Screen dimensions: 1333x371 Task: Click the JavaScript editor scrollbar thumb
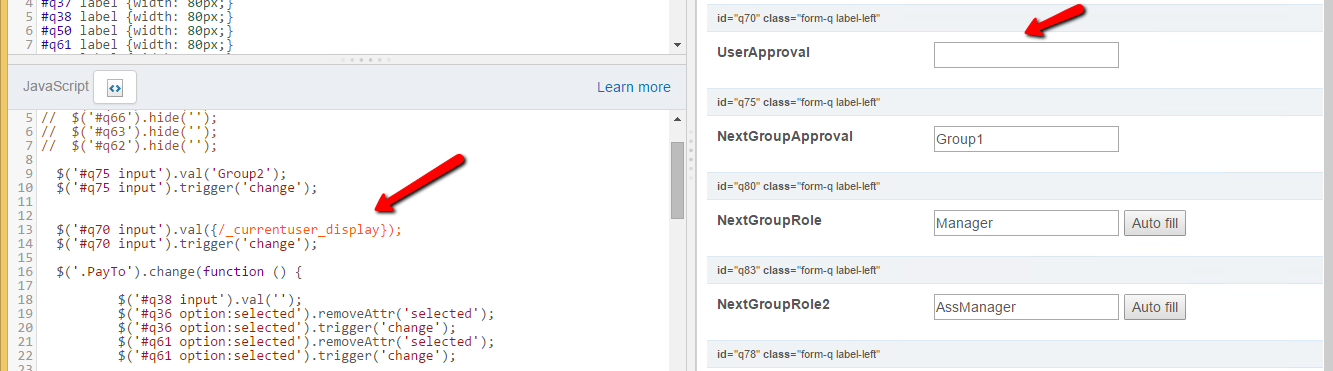(x=677, y=180)
